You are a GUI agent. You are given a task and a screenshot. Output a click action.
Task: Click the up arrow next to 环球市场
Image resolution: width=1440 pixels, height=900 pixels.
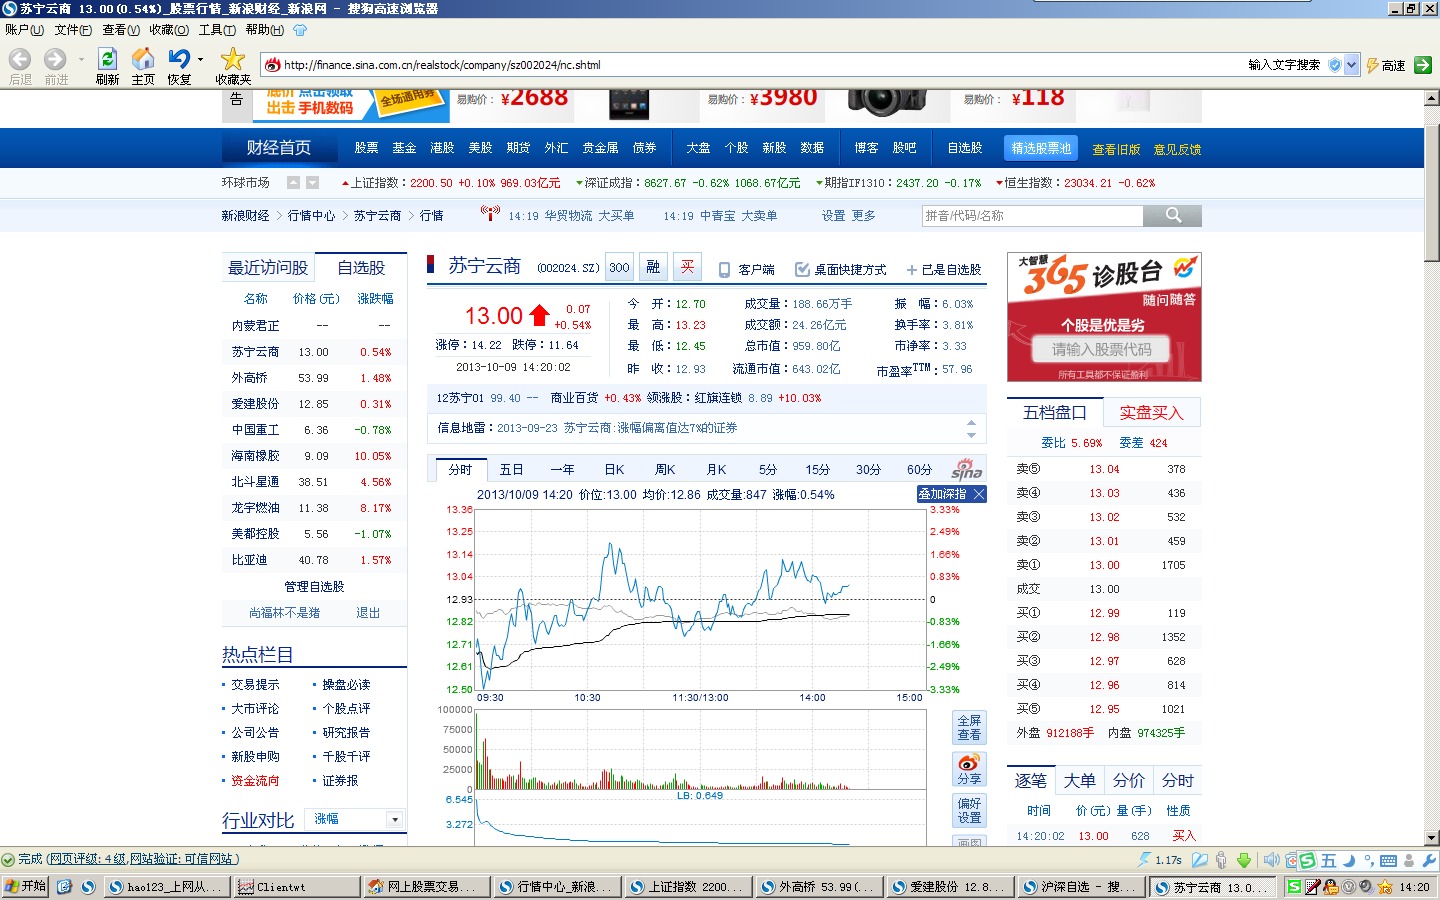point(293,183)
